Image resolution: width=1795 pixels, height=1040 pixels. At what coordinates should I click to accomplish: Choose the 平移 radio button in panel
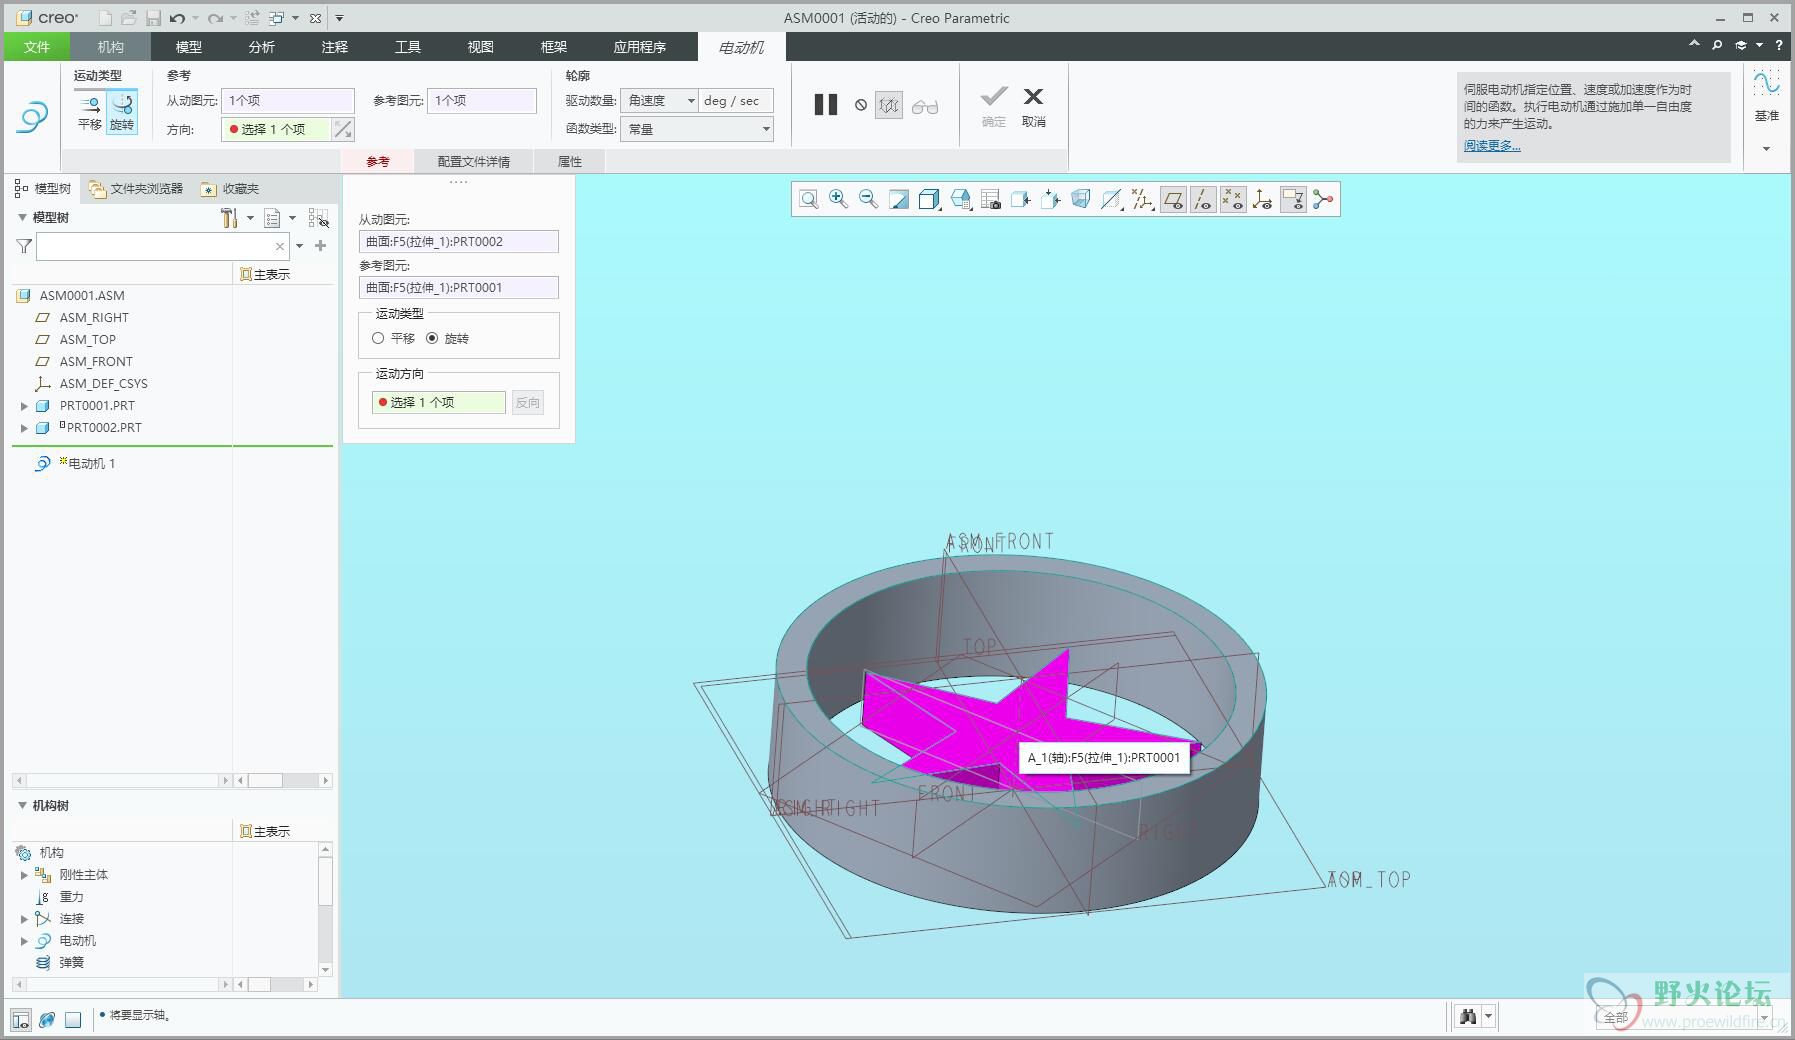[378, 338]
